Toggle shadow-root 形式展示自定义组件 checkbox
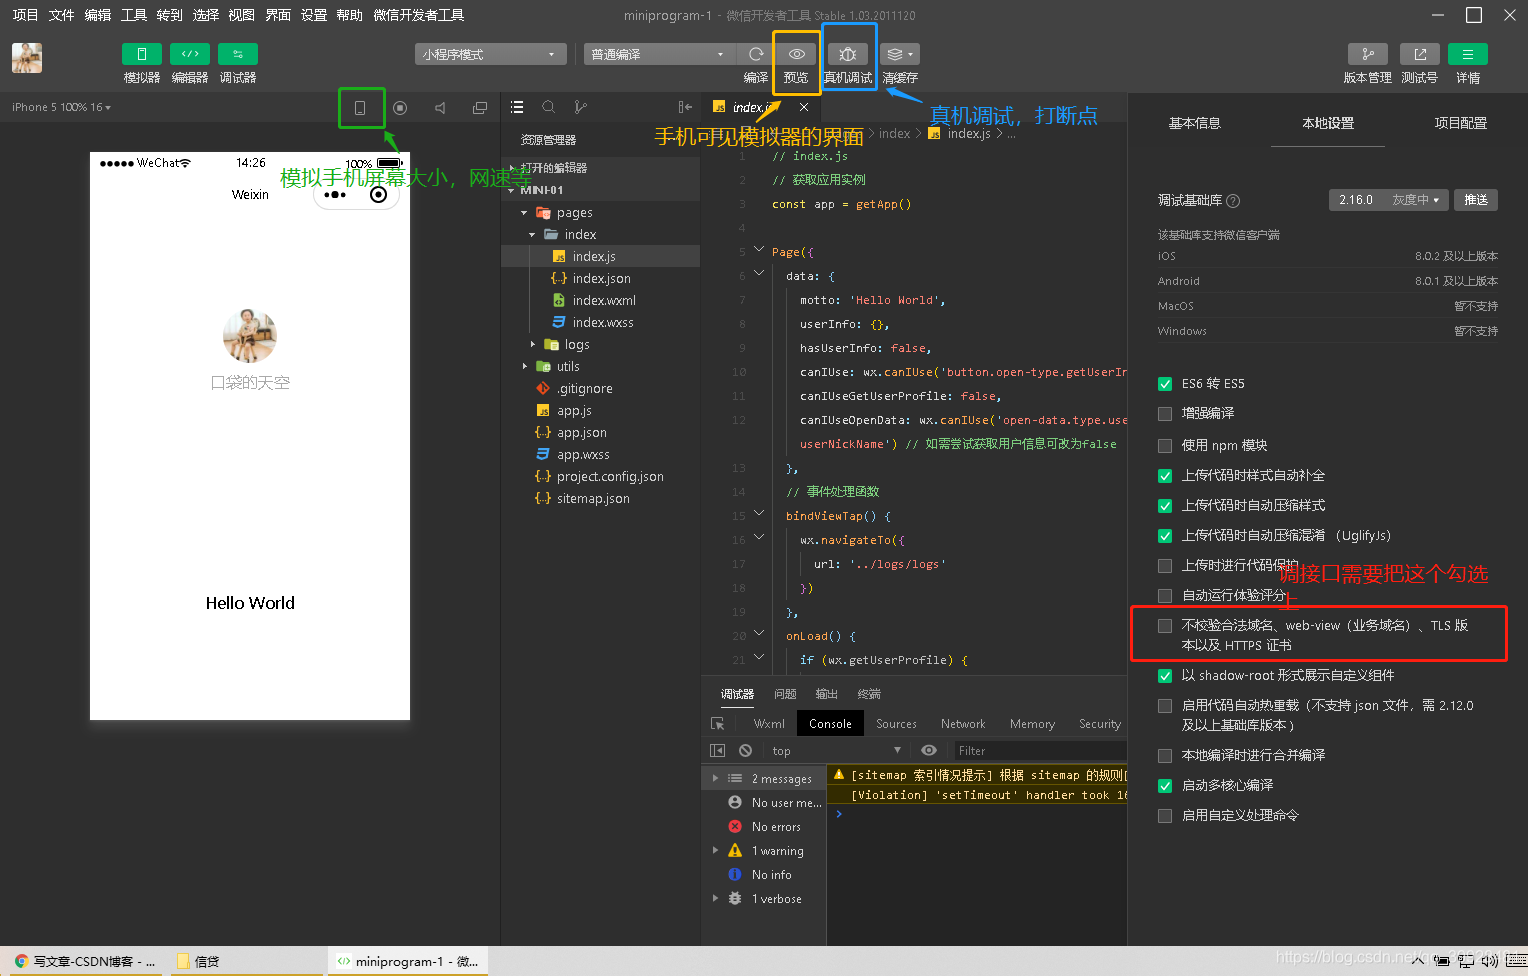This screenshot has width=1528, height=976. tap(1165, 676)
